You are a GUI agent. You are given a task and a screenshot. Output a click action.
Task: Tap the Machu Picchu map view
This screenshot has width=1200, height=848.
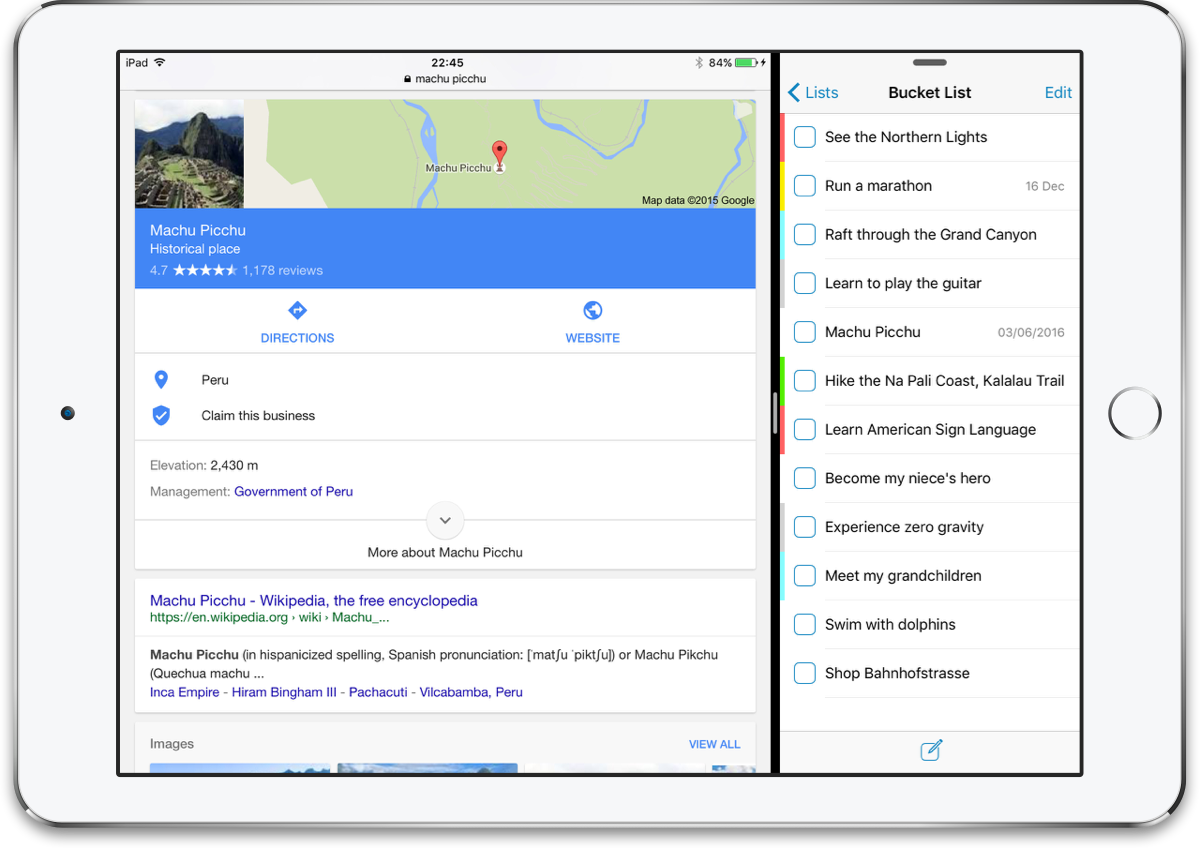point(500,153)
